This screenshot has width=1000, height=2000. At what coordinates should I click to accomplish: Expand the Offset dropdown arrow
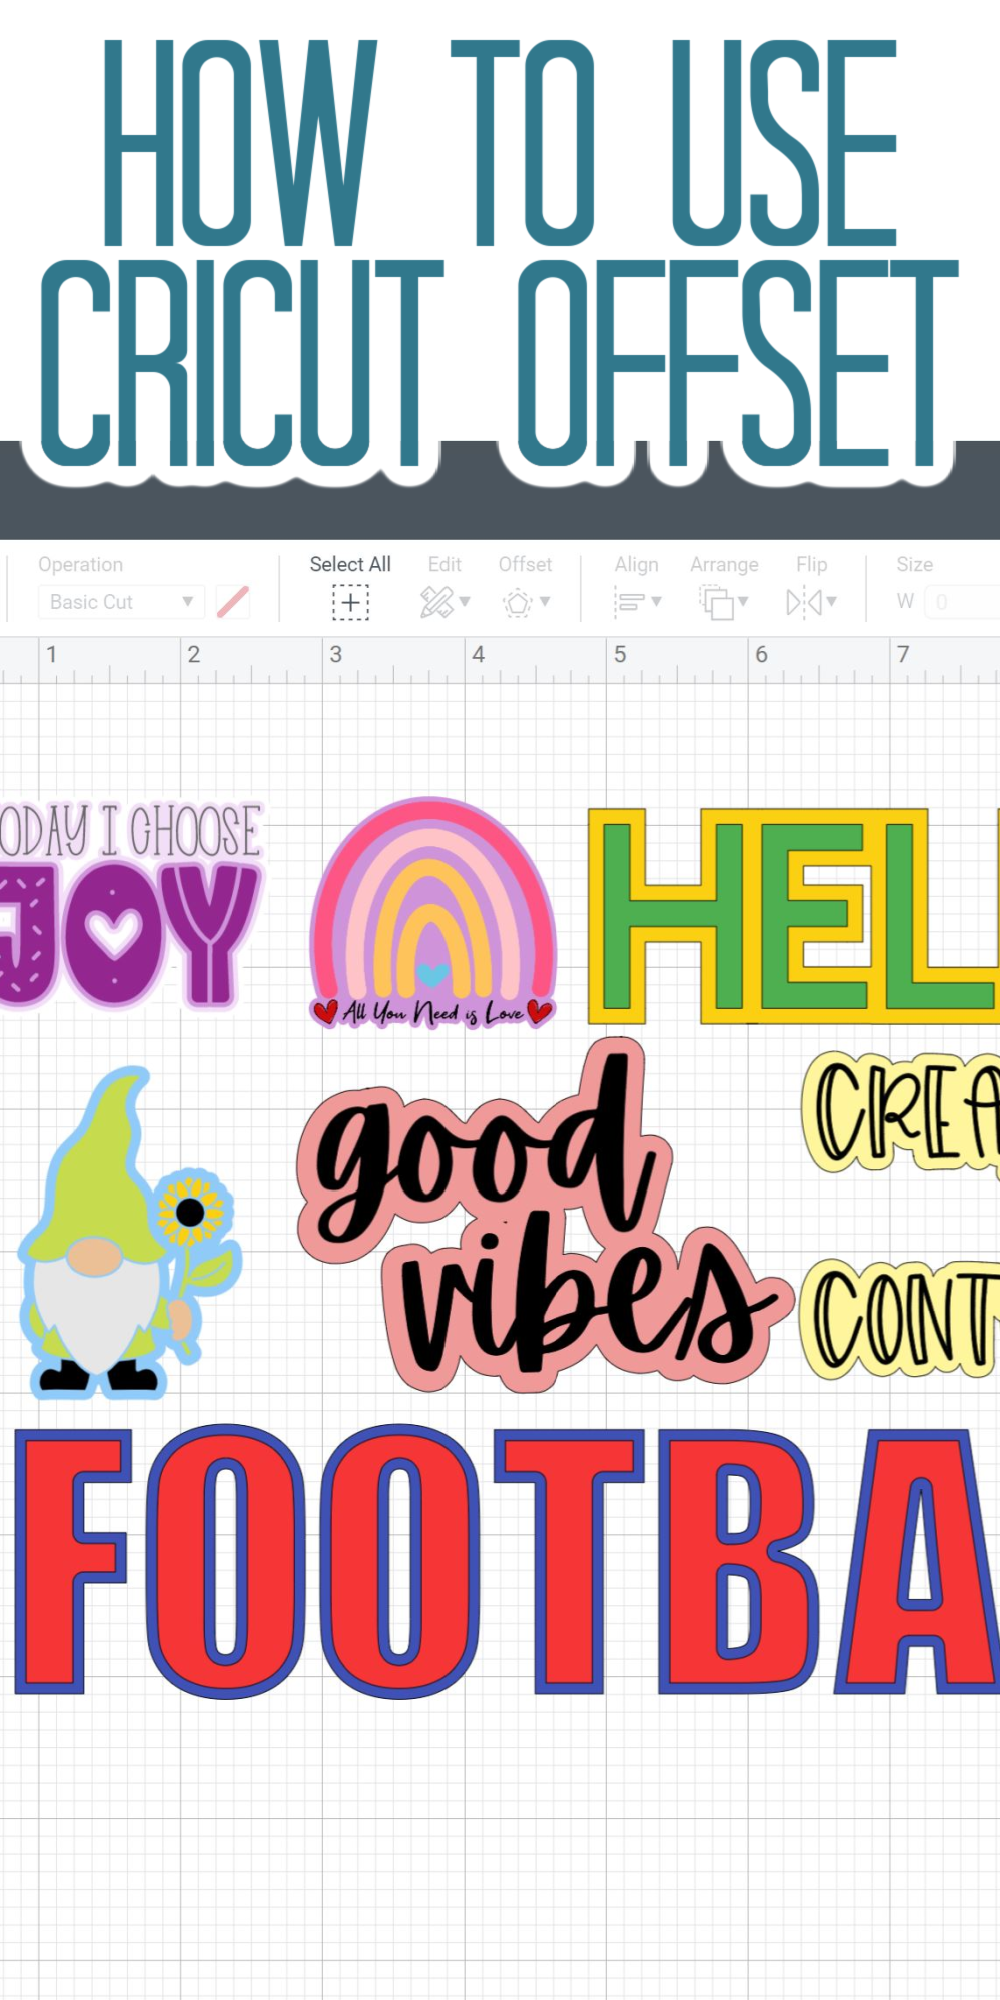pos(545,602)
